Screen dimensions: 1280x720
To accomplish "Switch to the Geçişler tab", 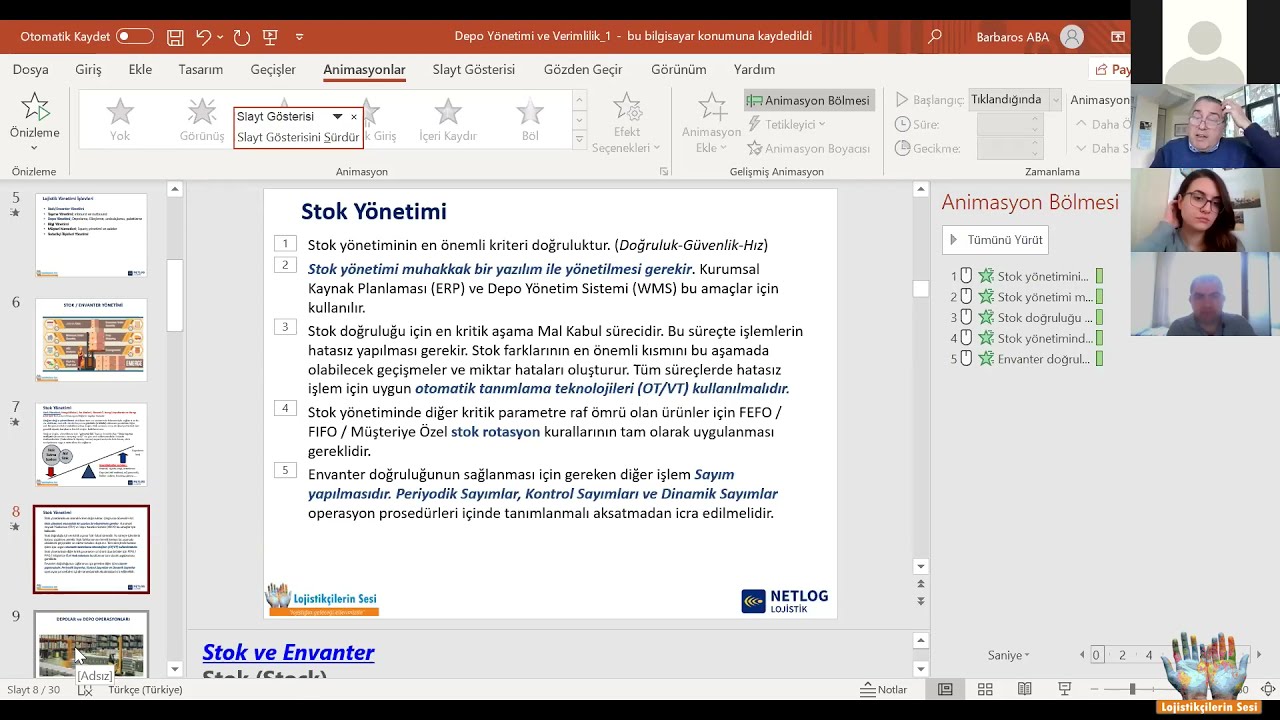I will [x=273, y=70].
